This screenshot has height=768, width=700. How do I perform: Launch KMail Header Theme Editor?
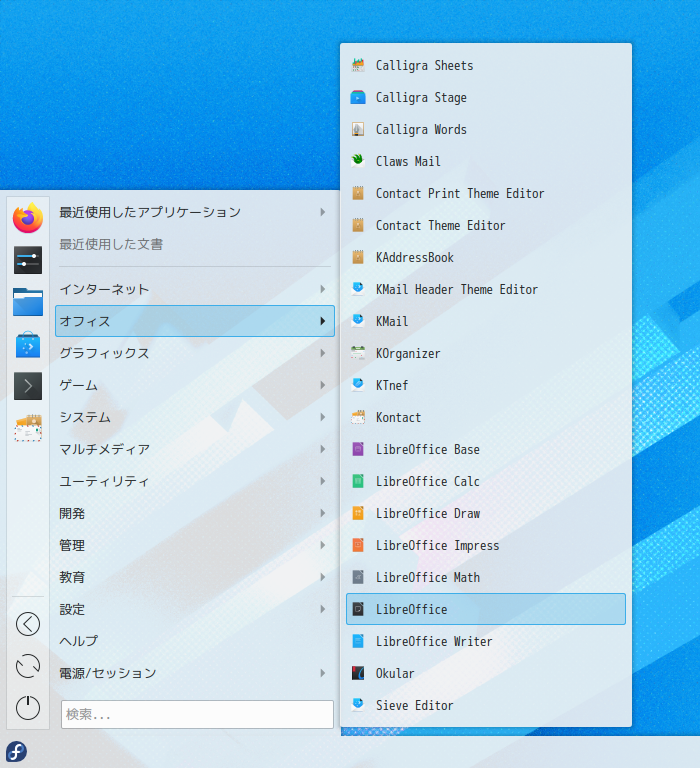point(486,289)
